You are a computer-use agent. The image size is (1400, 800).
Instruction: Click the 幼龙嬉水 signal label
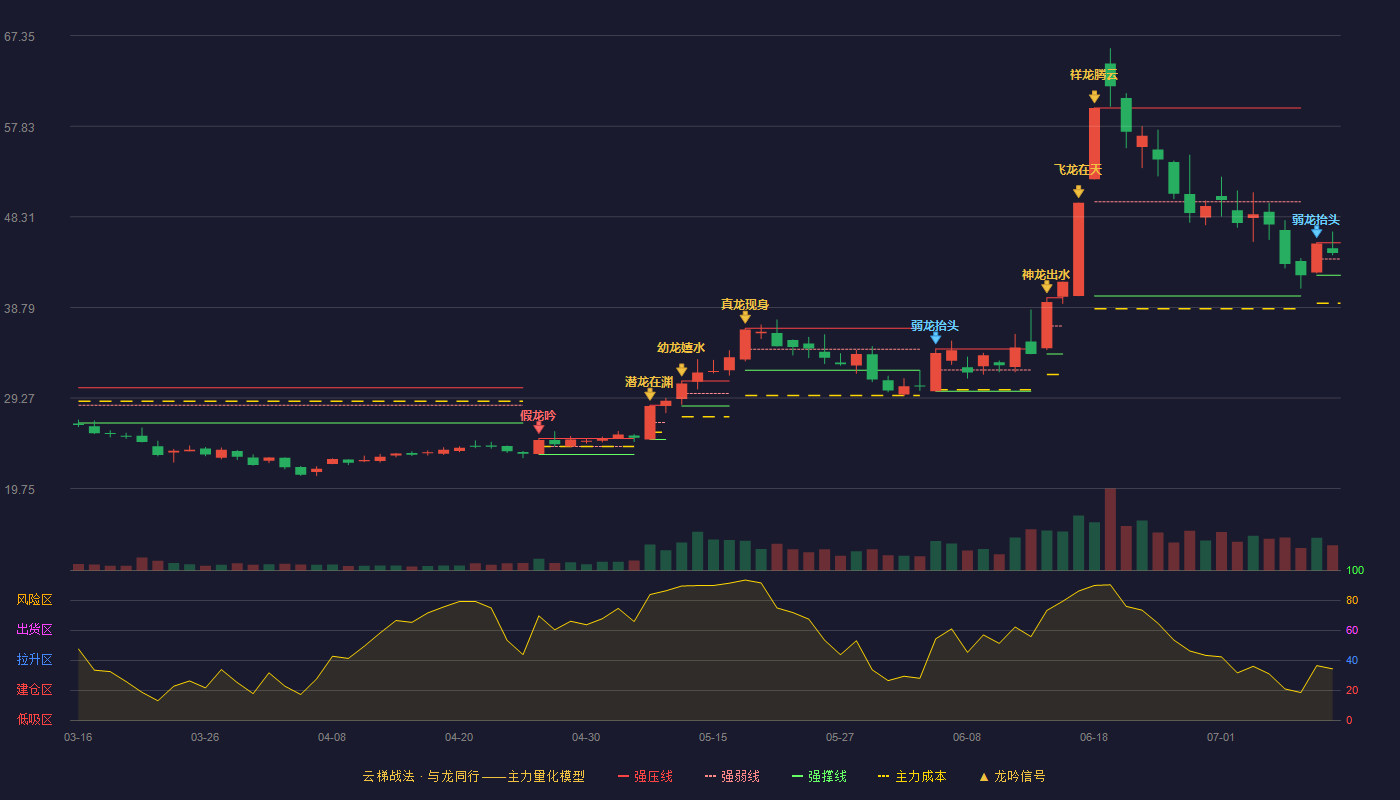point(681,348)
